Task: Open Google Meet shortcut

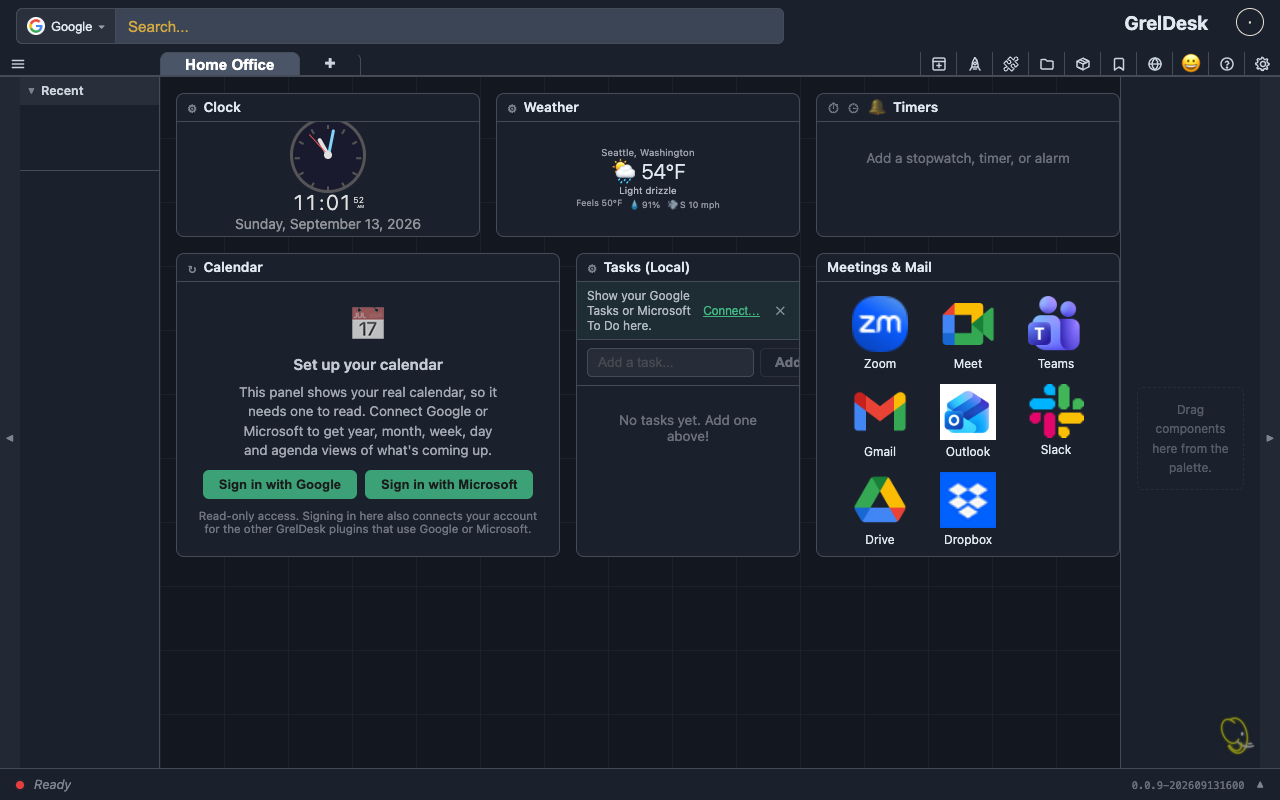Action: point(968,334)
